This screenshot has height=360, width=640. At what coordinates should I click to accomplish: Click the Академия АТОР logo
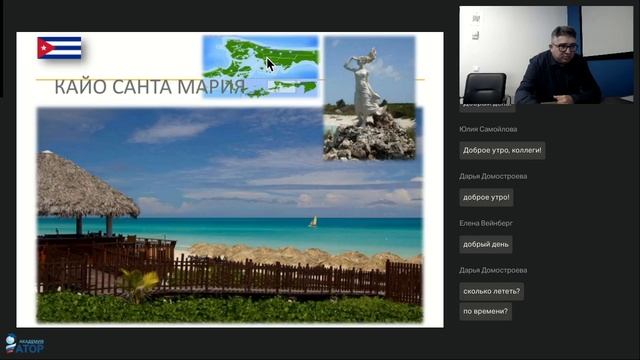(x=24, y=344)
